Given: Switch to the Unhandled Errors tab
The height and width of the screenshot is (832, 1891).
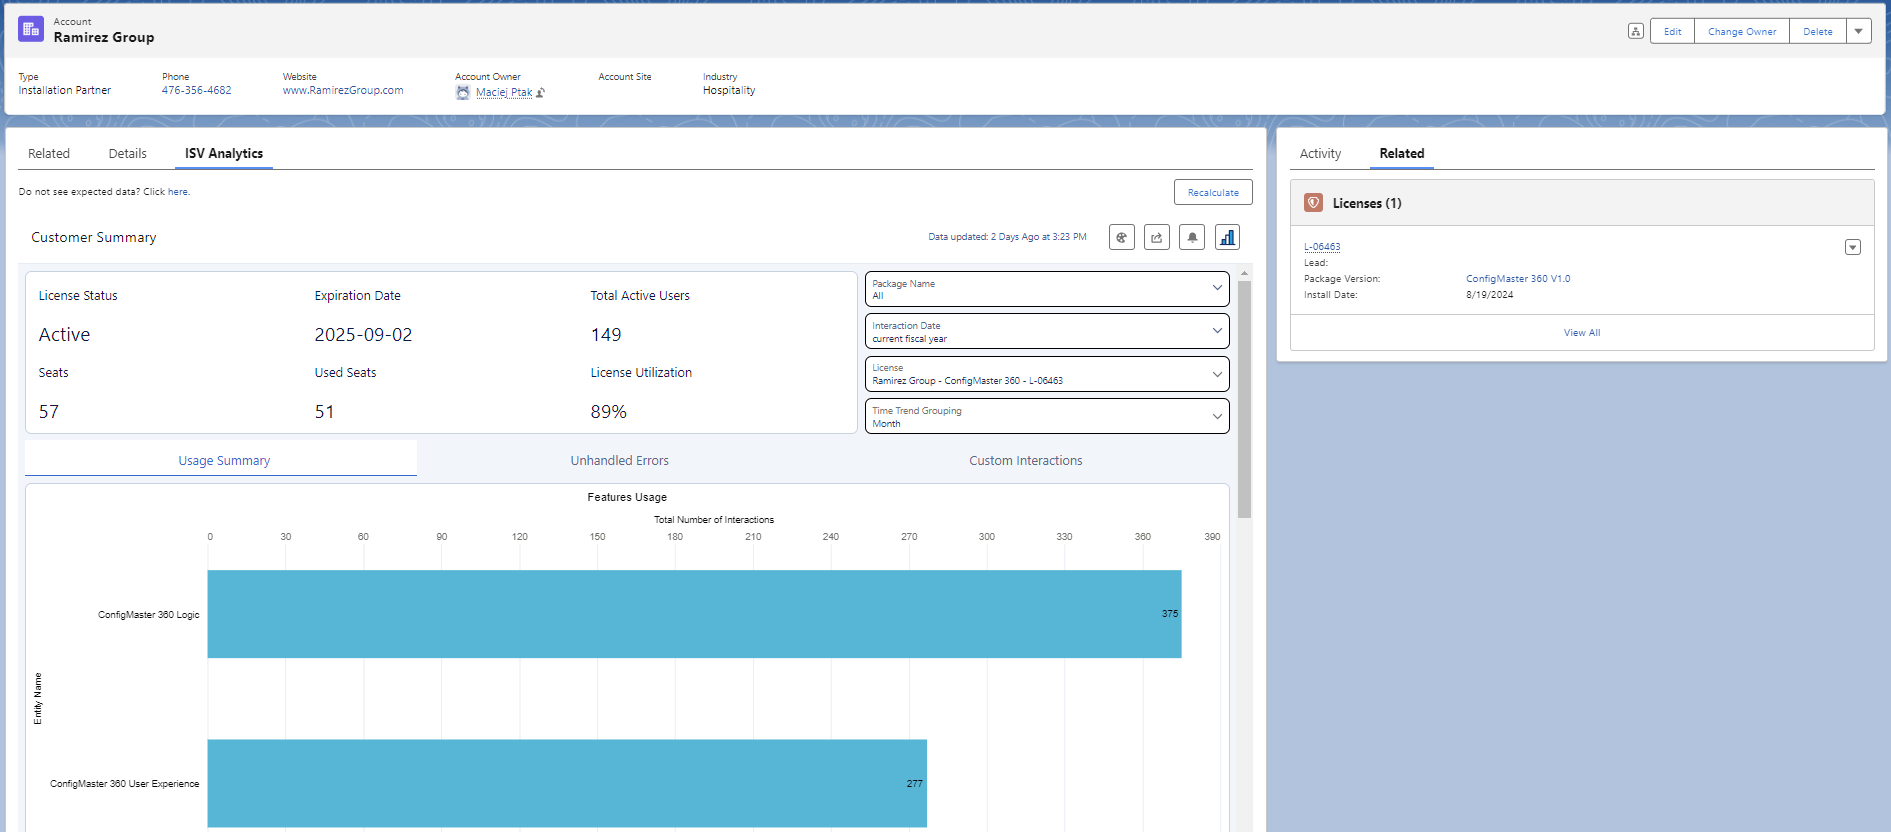Looking at the screenshot, I should pyautogui.click(x=620, y=461).
